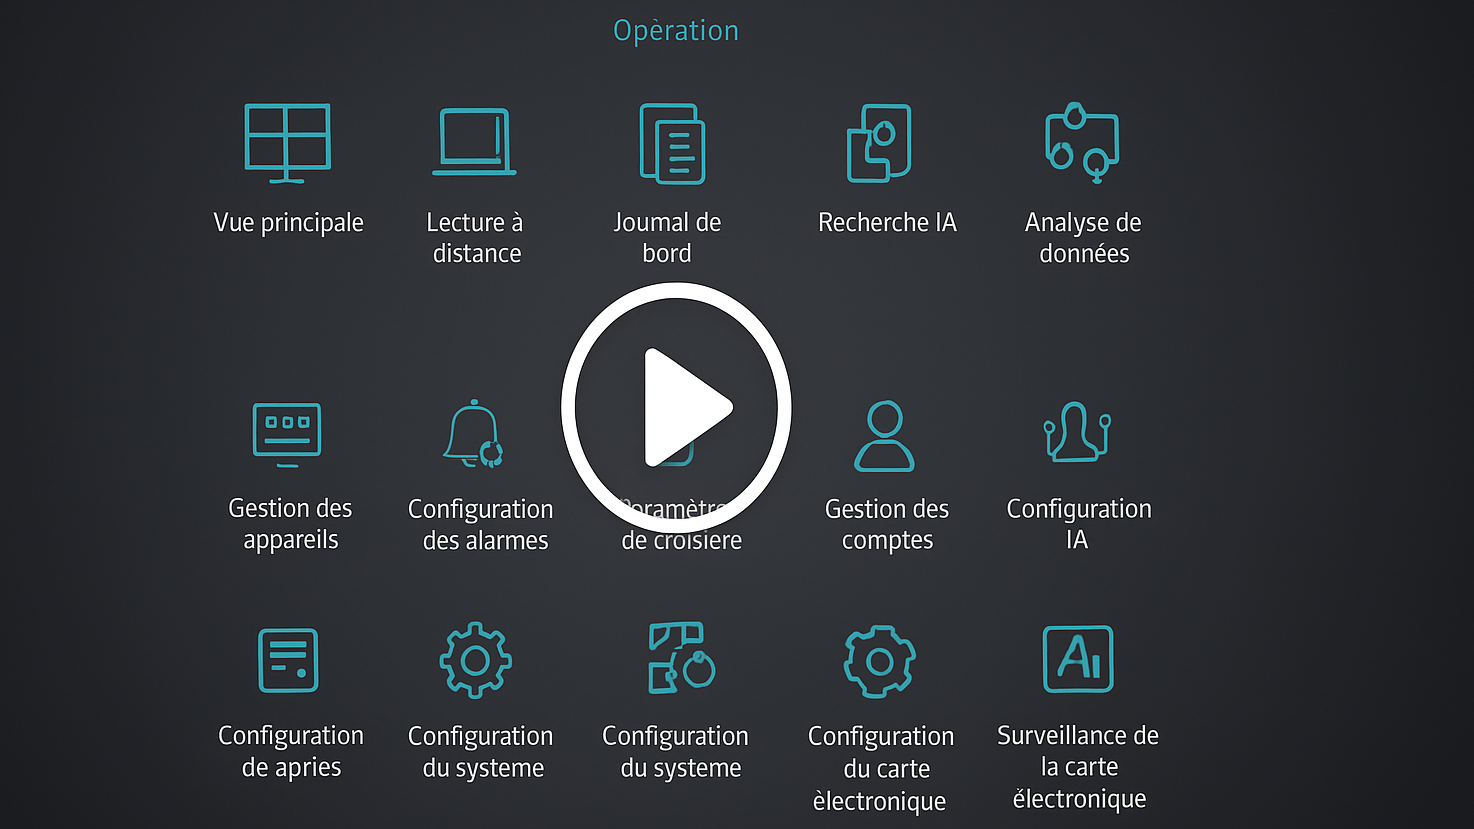Open the Journal de bord document icon
Screen dimensions: 1474x829
click(672, 144)
